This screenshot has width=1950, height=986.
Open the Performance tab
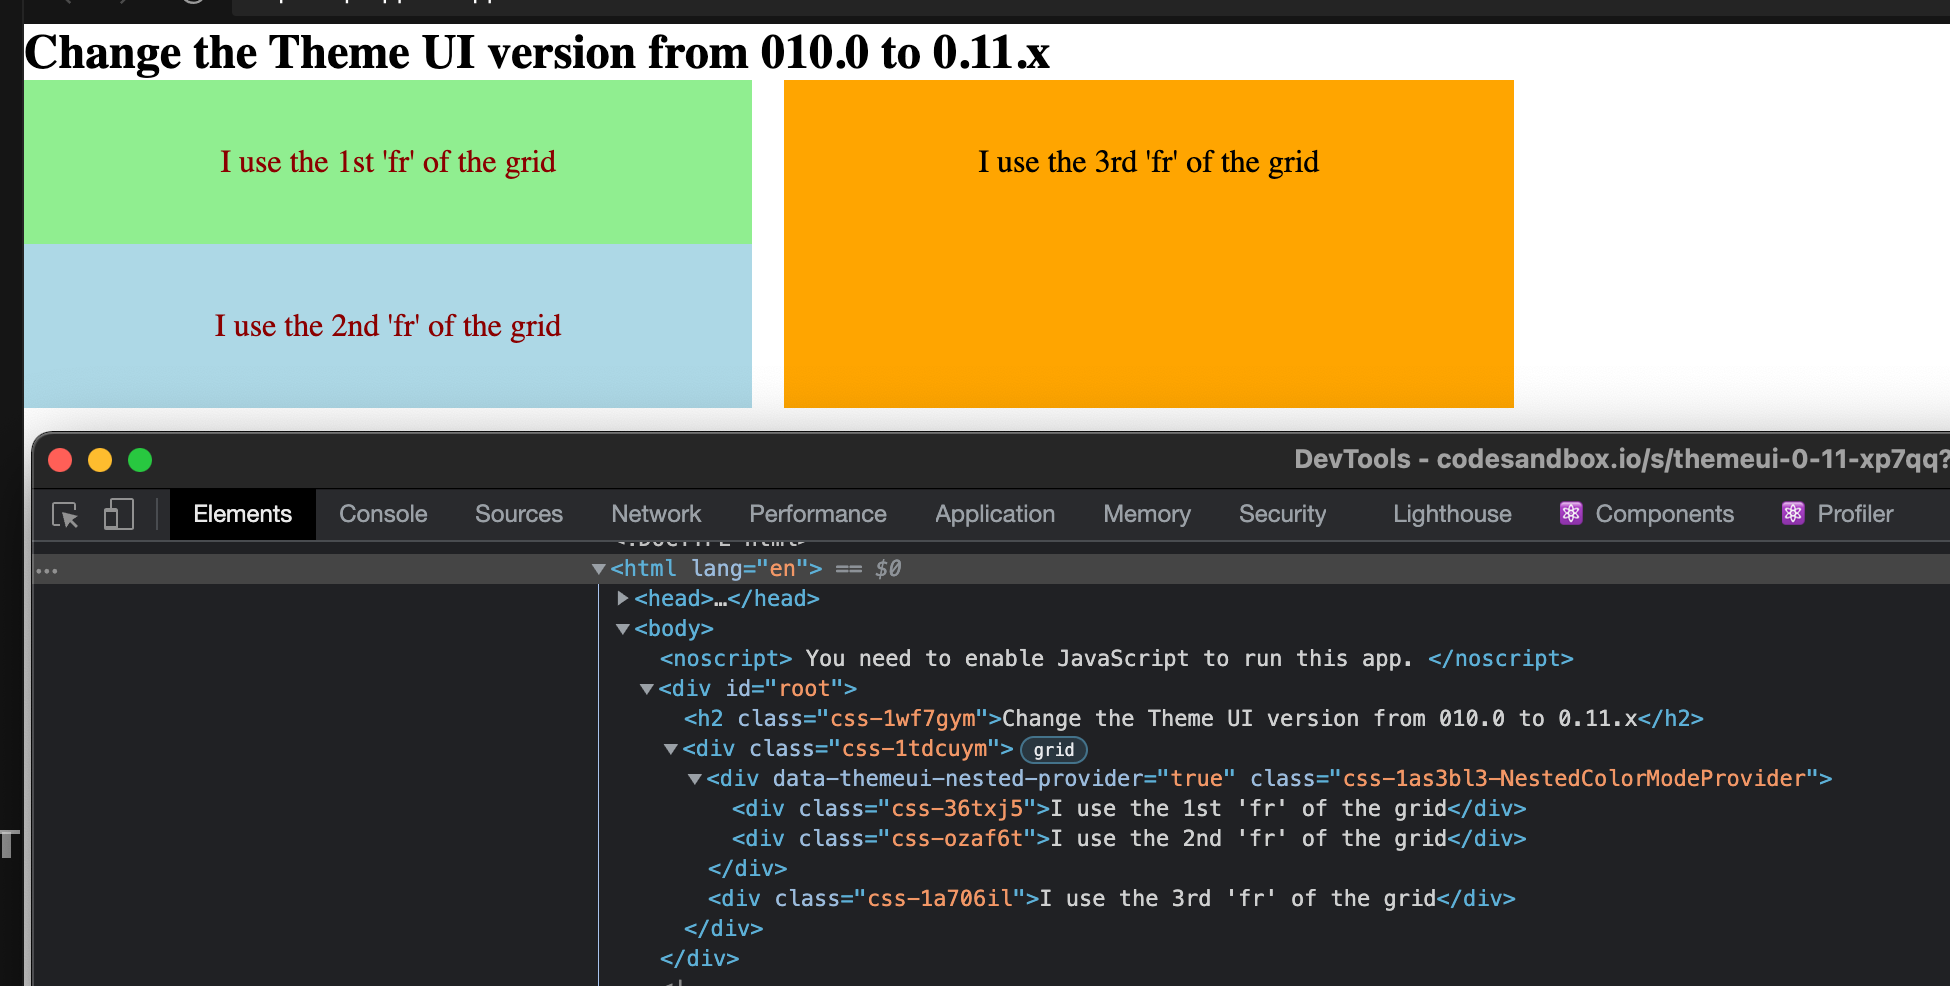[x=818, y=514]
